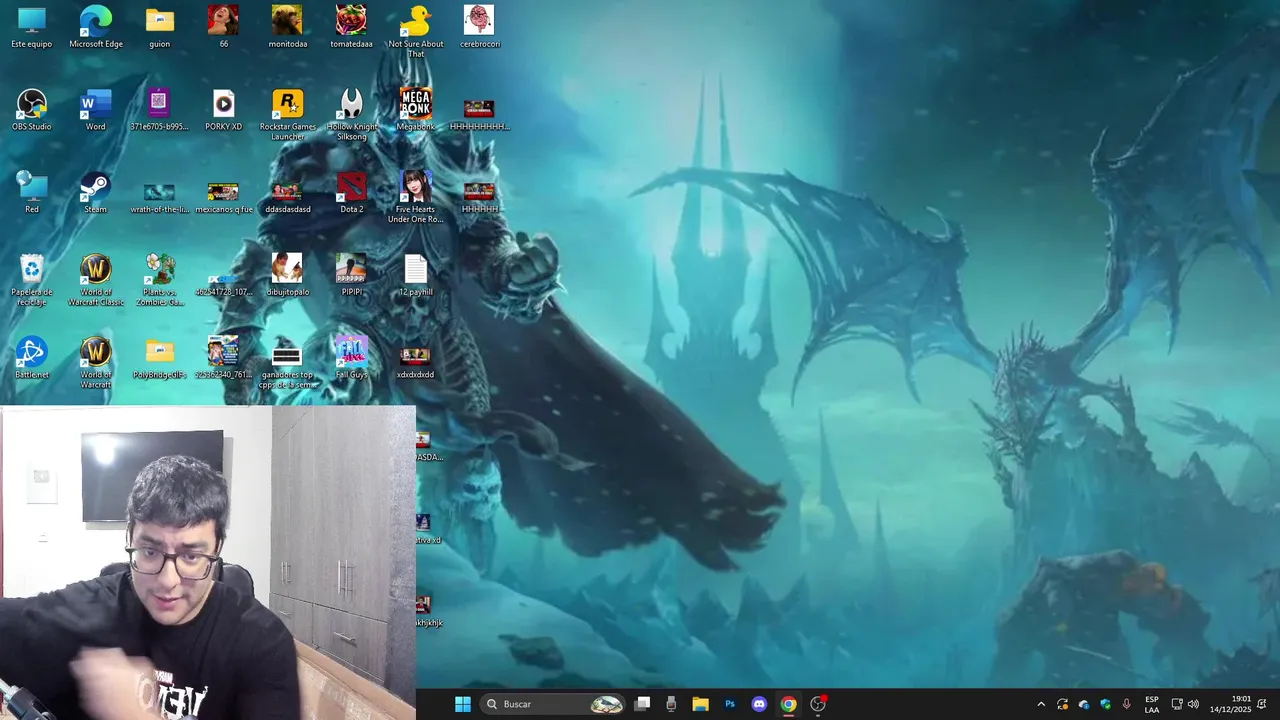Select the PIPIPI image file
1280x720 pixels.
coord(351,275)
